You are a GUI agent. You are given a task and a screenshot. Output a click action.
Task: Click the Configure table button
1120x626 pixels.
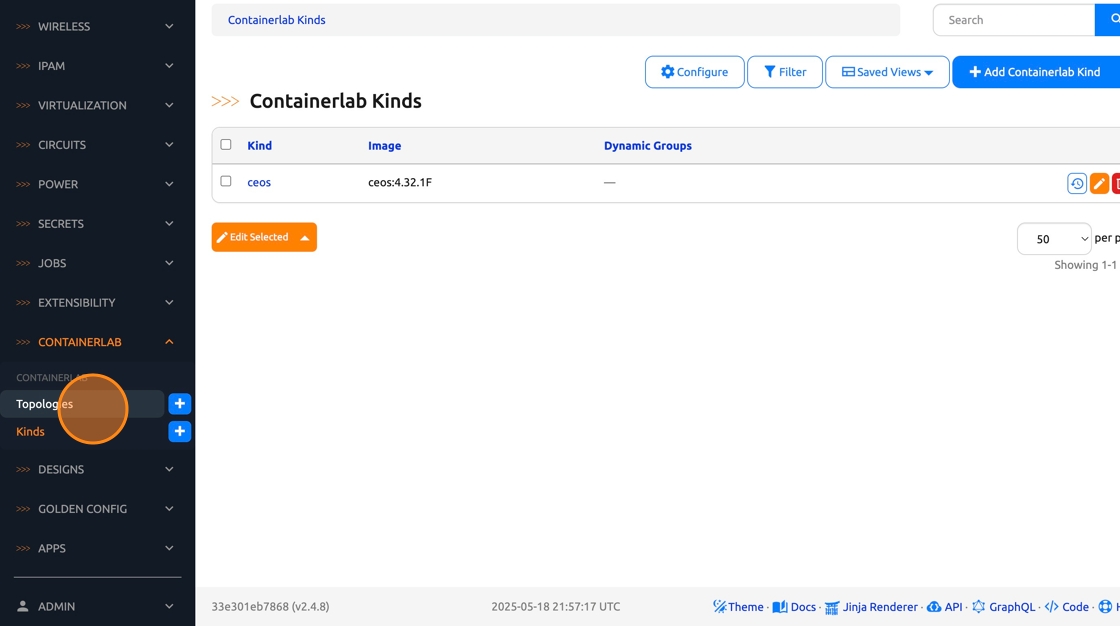tap(694, 72)
